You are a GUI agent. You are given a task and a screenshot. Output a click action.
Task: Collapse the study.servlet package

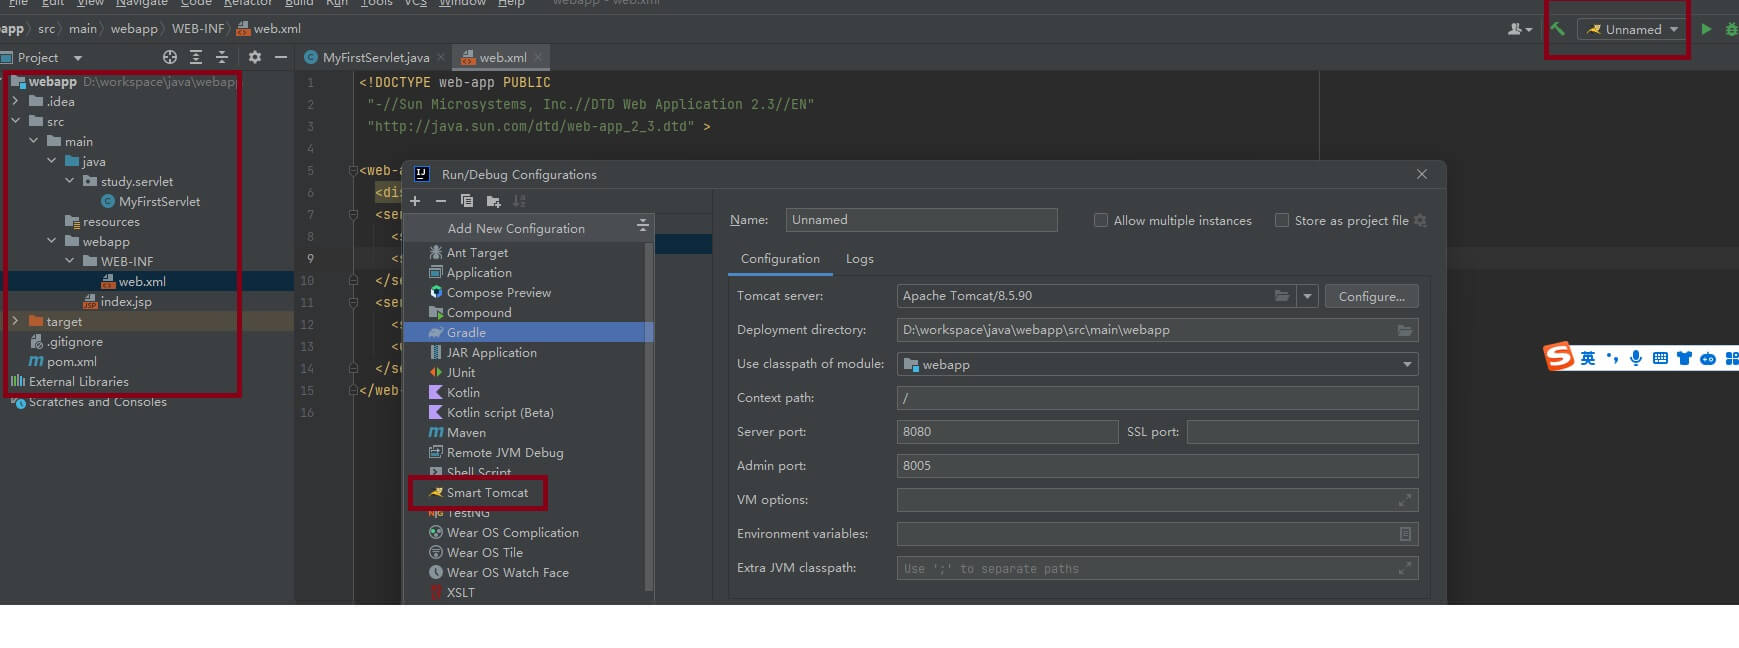click(69, 181)
